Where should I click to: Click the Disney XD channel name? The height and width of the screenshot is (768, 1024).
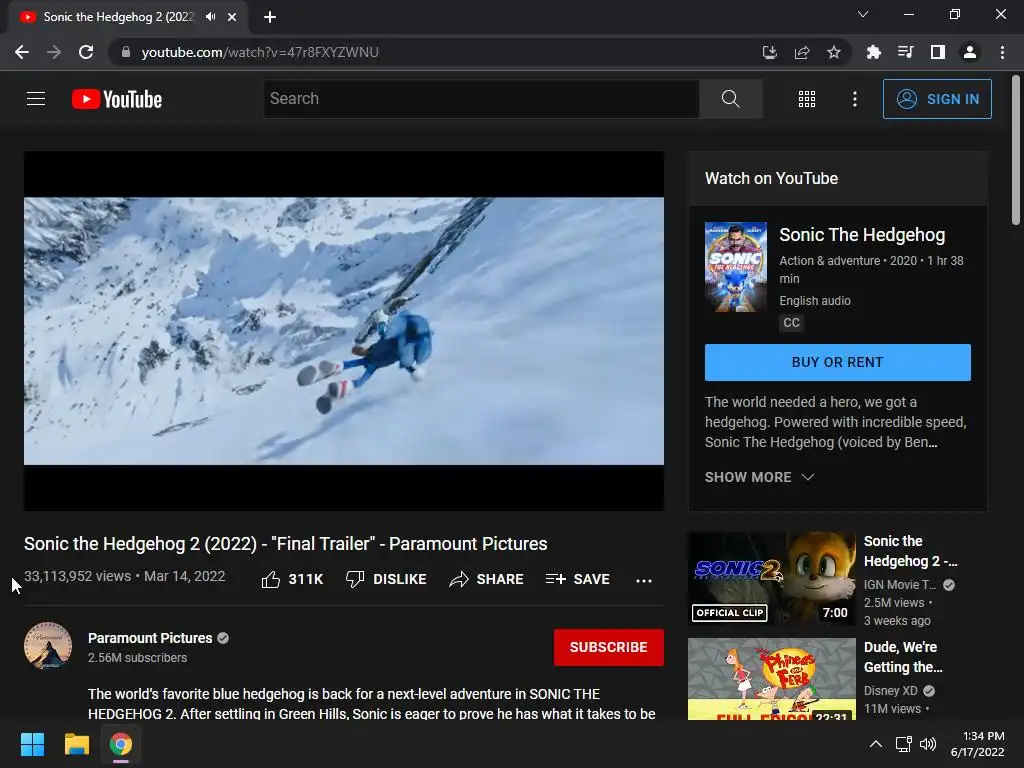point(890,690)
